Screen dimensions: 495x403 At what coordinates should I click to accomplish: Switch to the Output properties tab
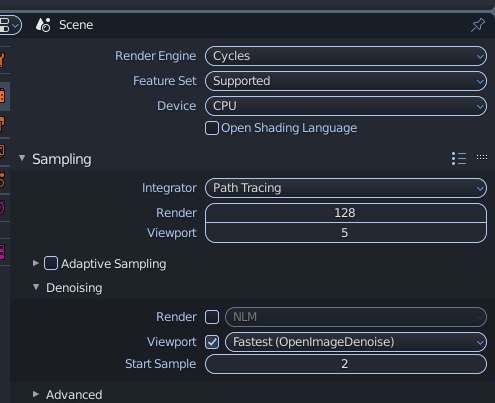(3, 124)
